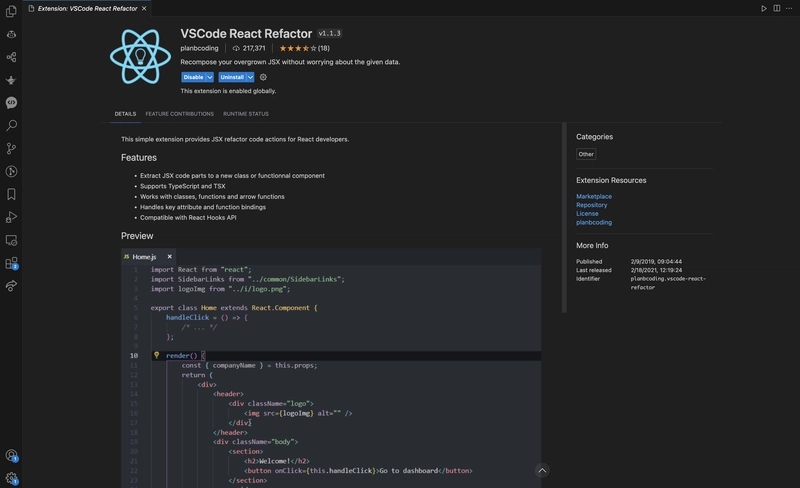Split the editor with the layout icon
The width and height of the screenshot is (800, 488).
point(777,8)
